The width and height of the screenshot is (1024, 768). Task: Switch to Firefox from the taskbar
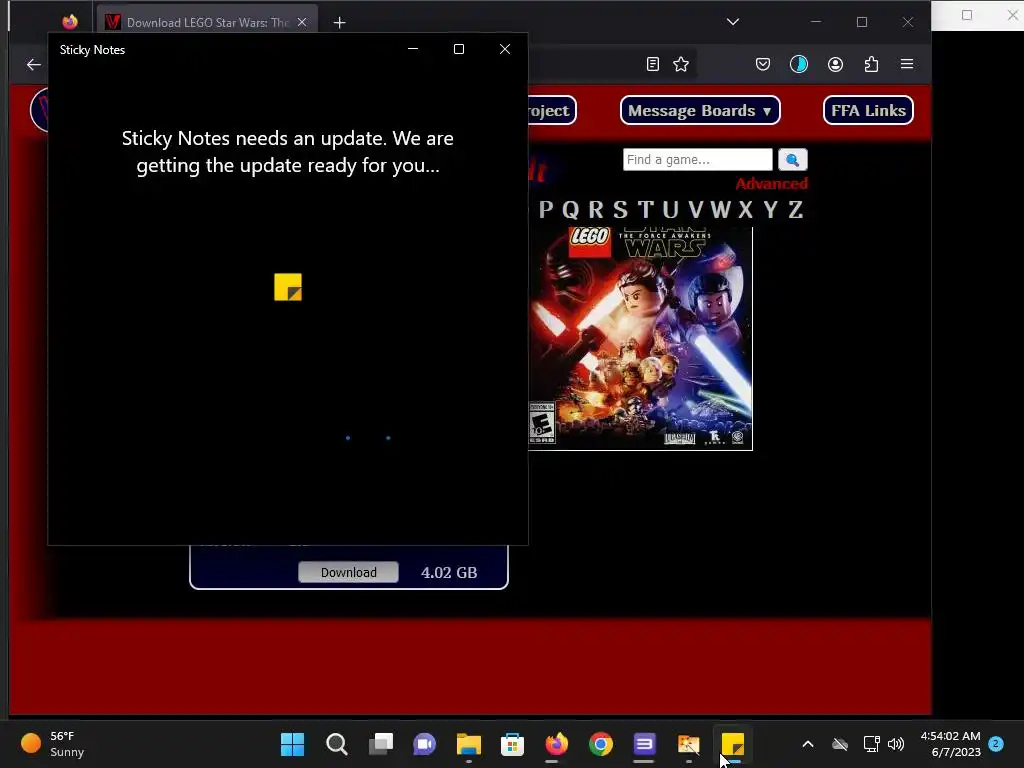[x=556, y=744]
